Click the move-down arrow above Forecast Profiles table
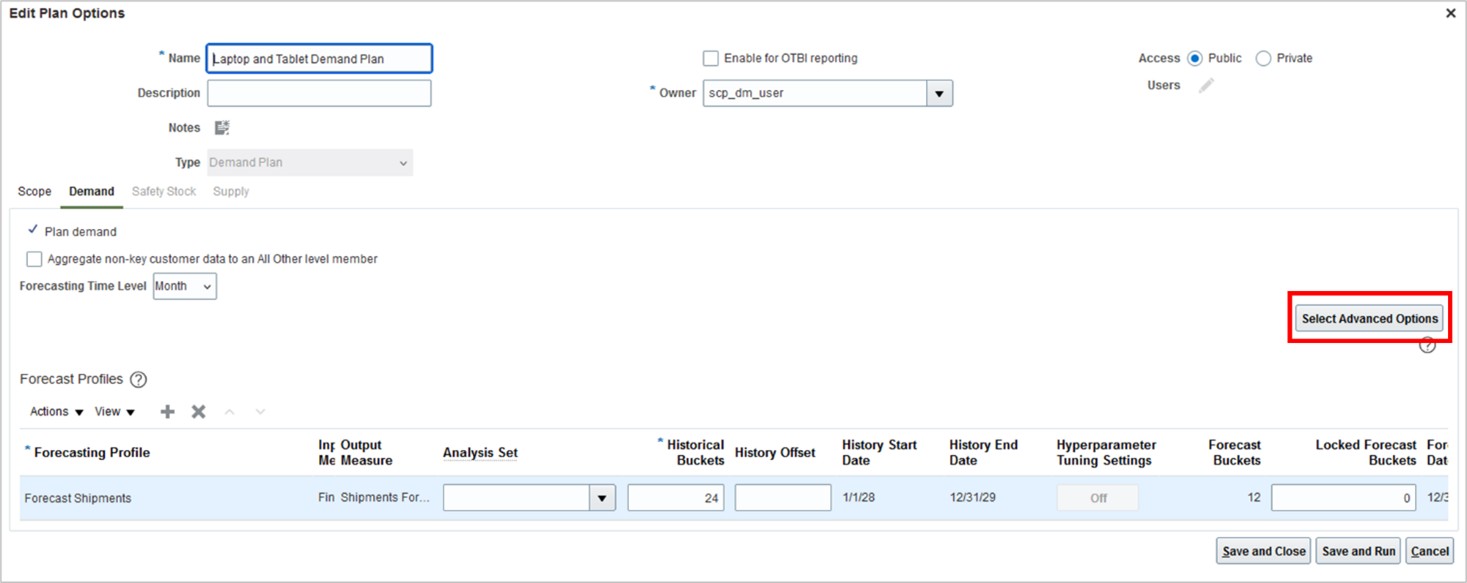Viewport: 1467px width, 583px height. pos(259,411)
